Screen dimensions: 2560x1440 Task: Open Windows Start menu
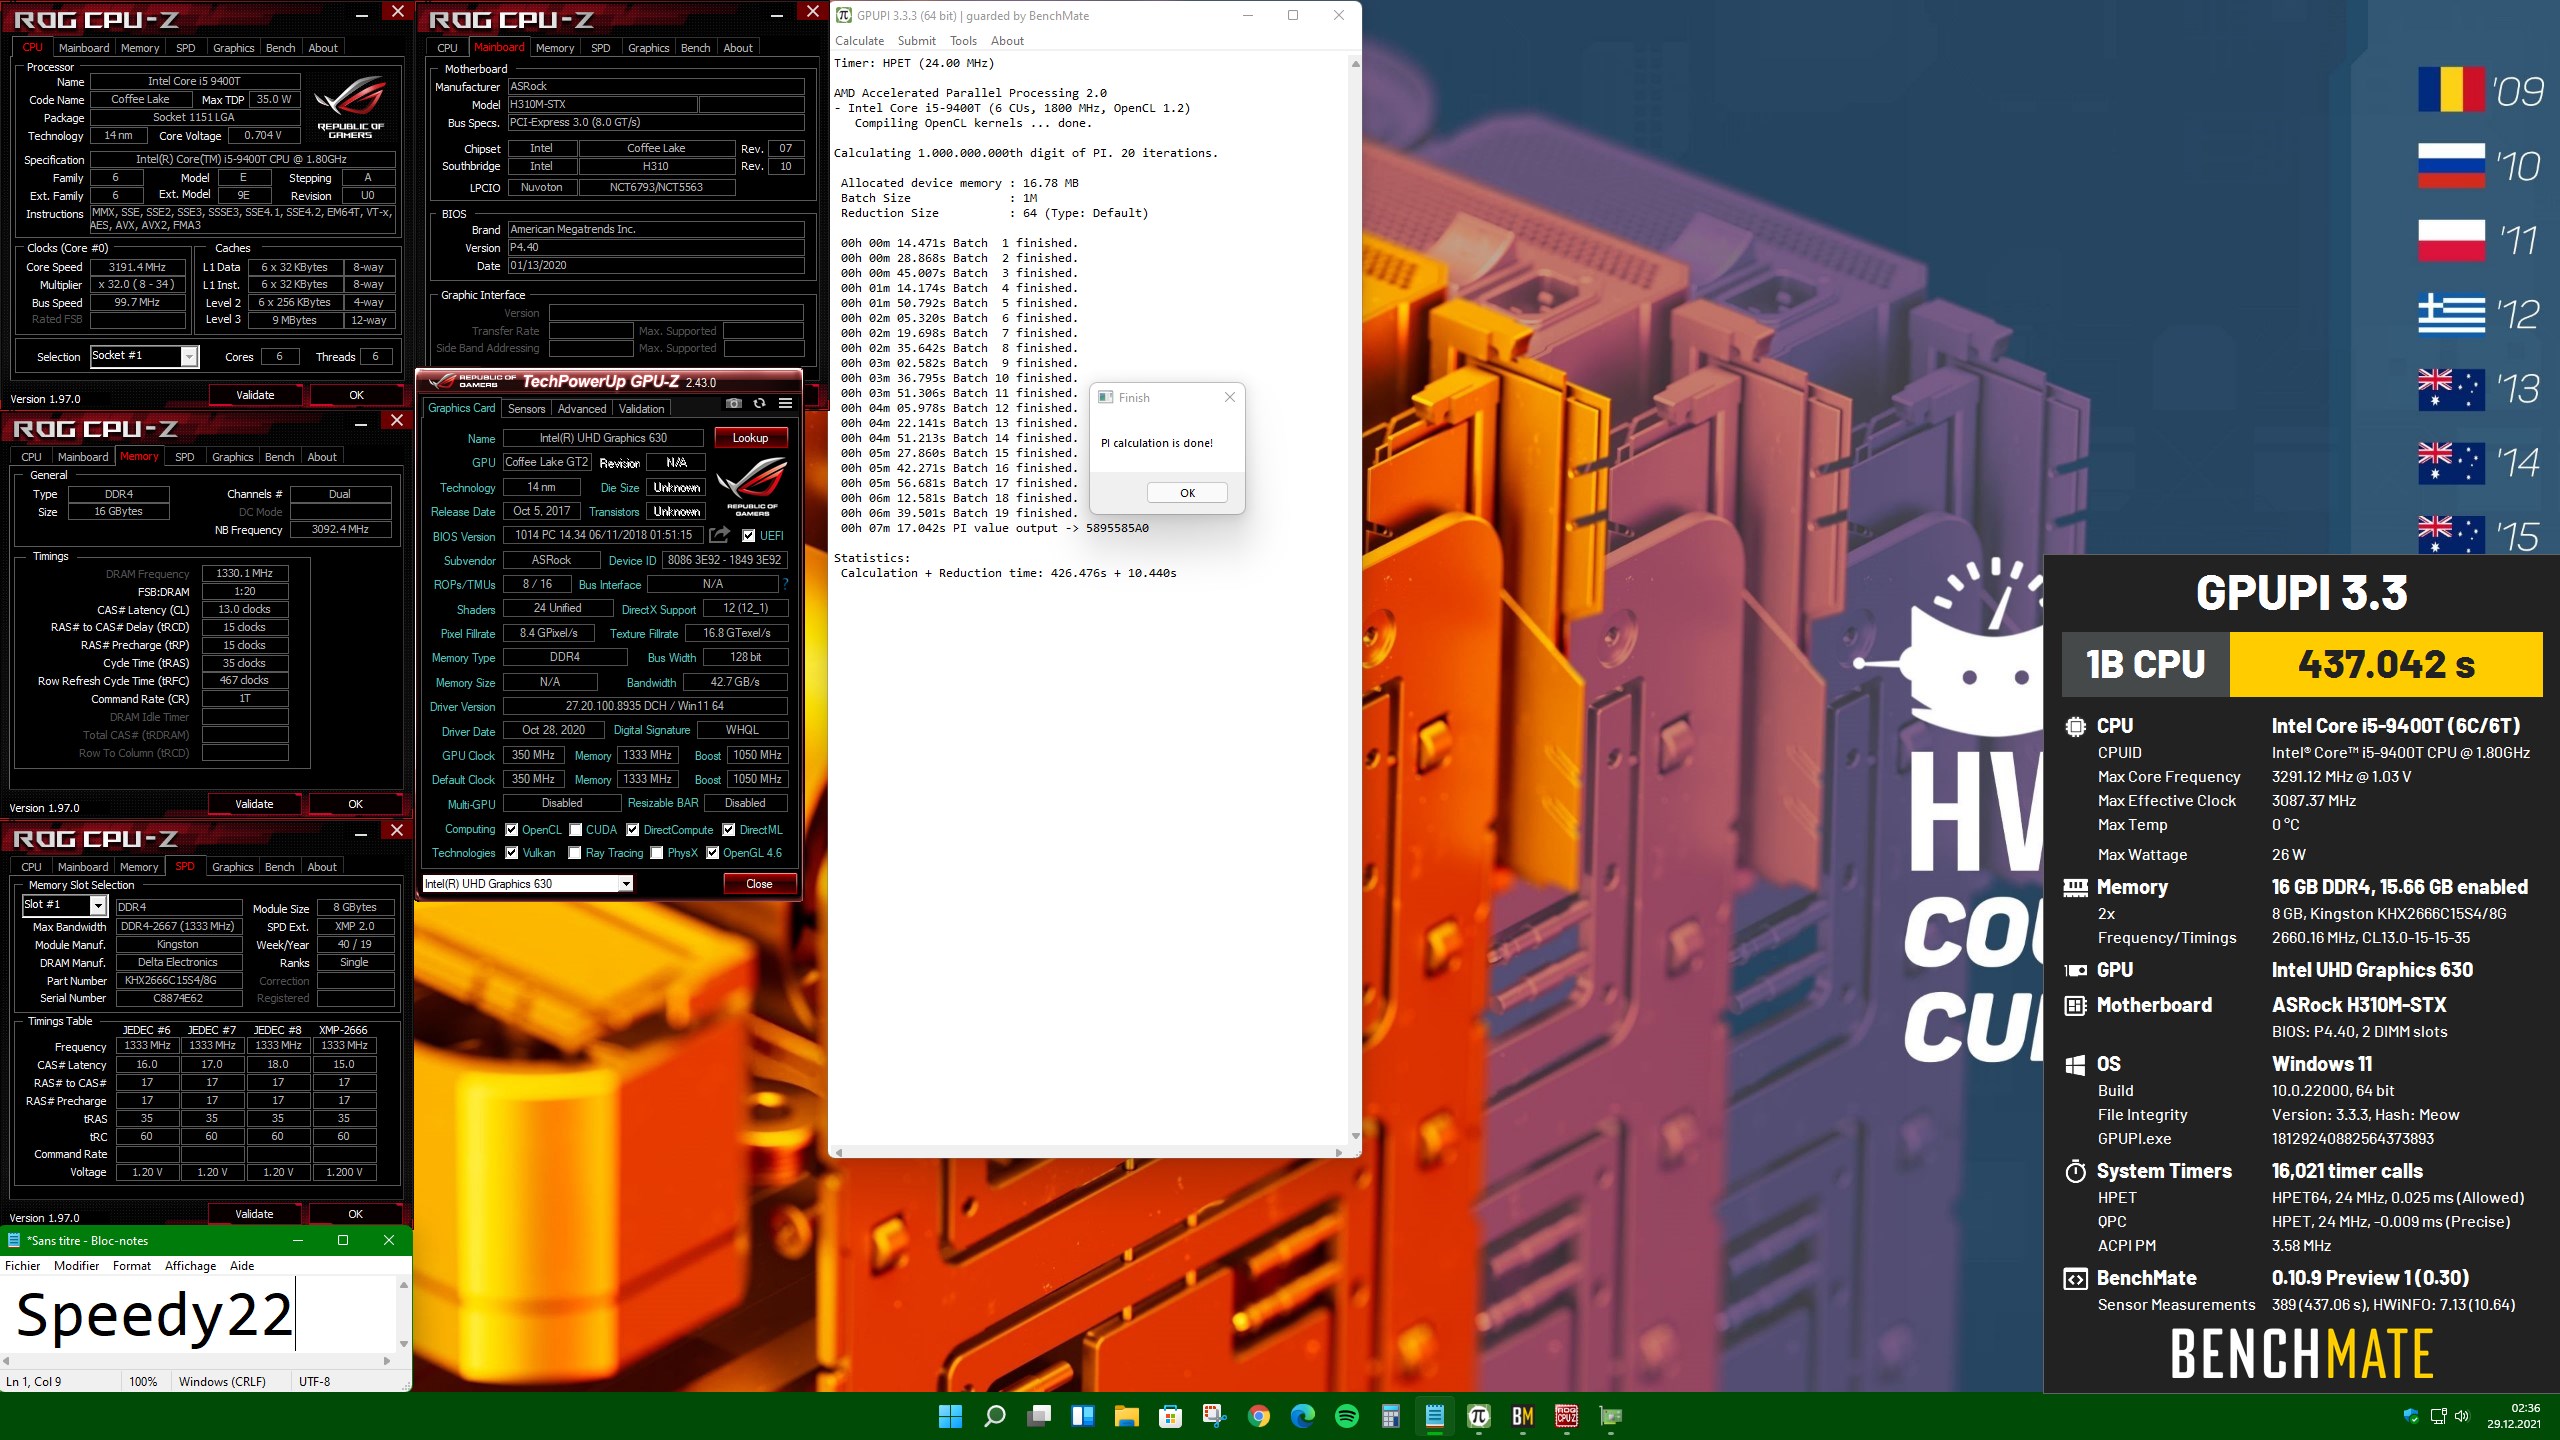tap(950, 1416)
